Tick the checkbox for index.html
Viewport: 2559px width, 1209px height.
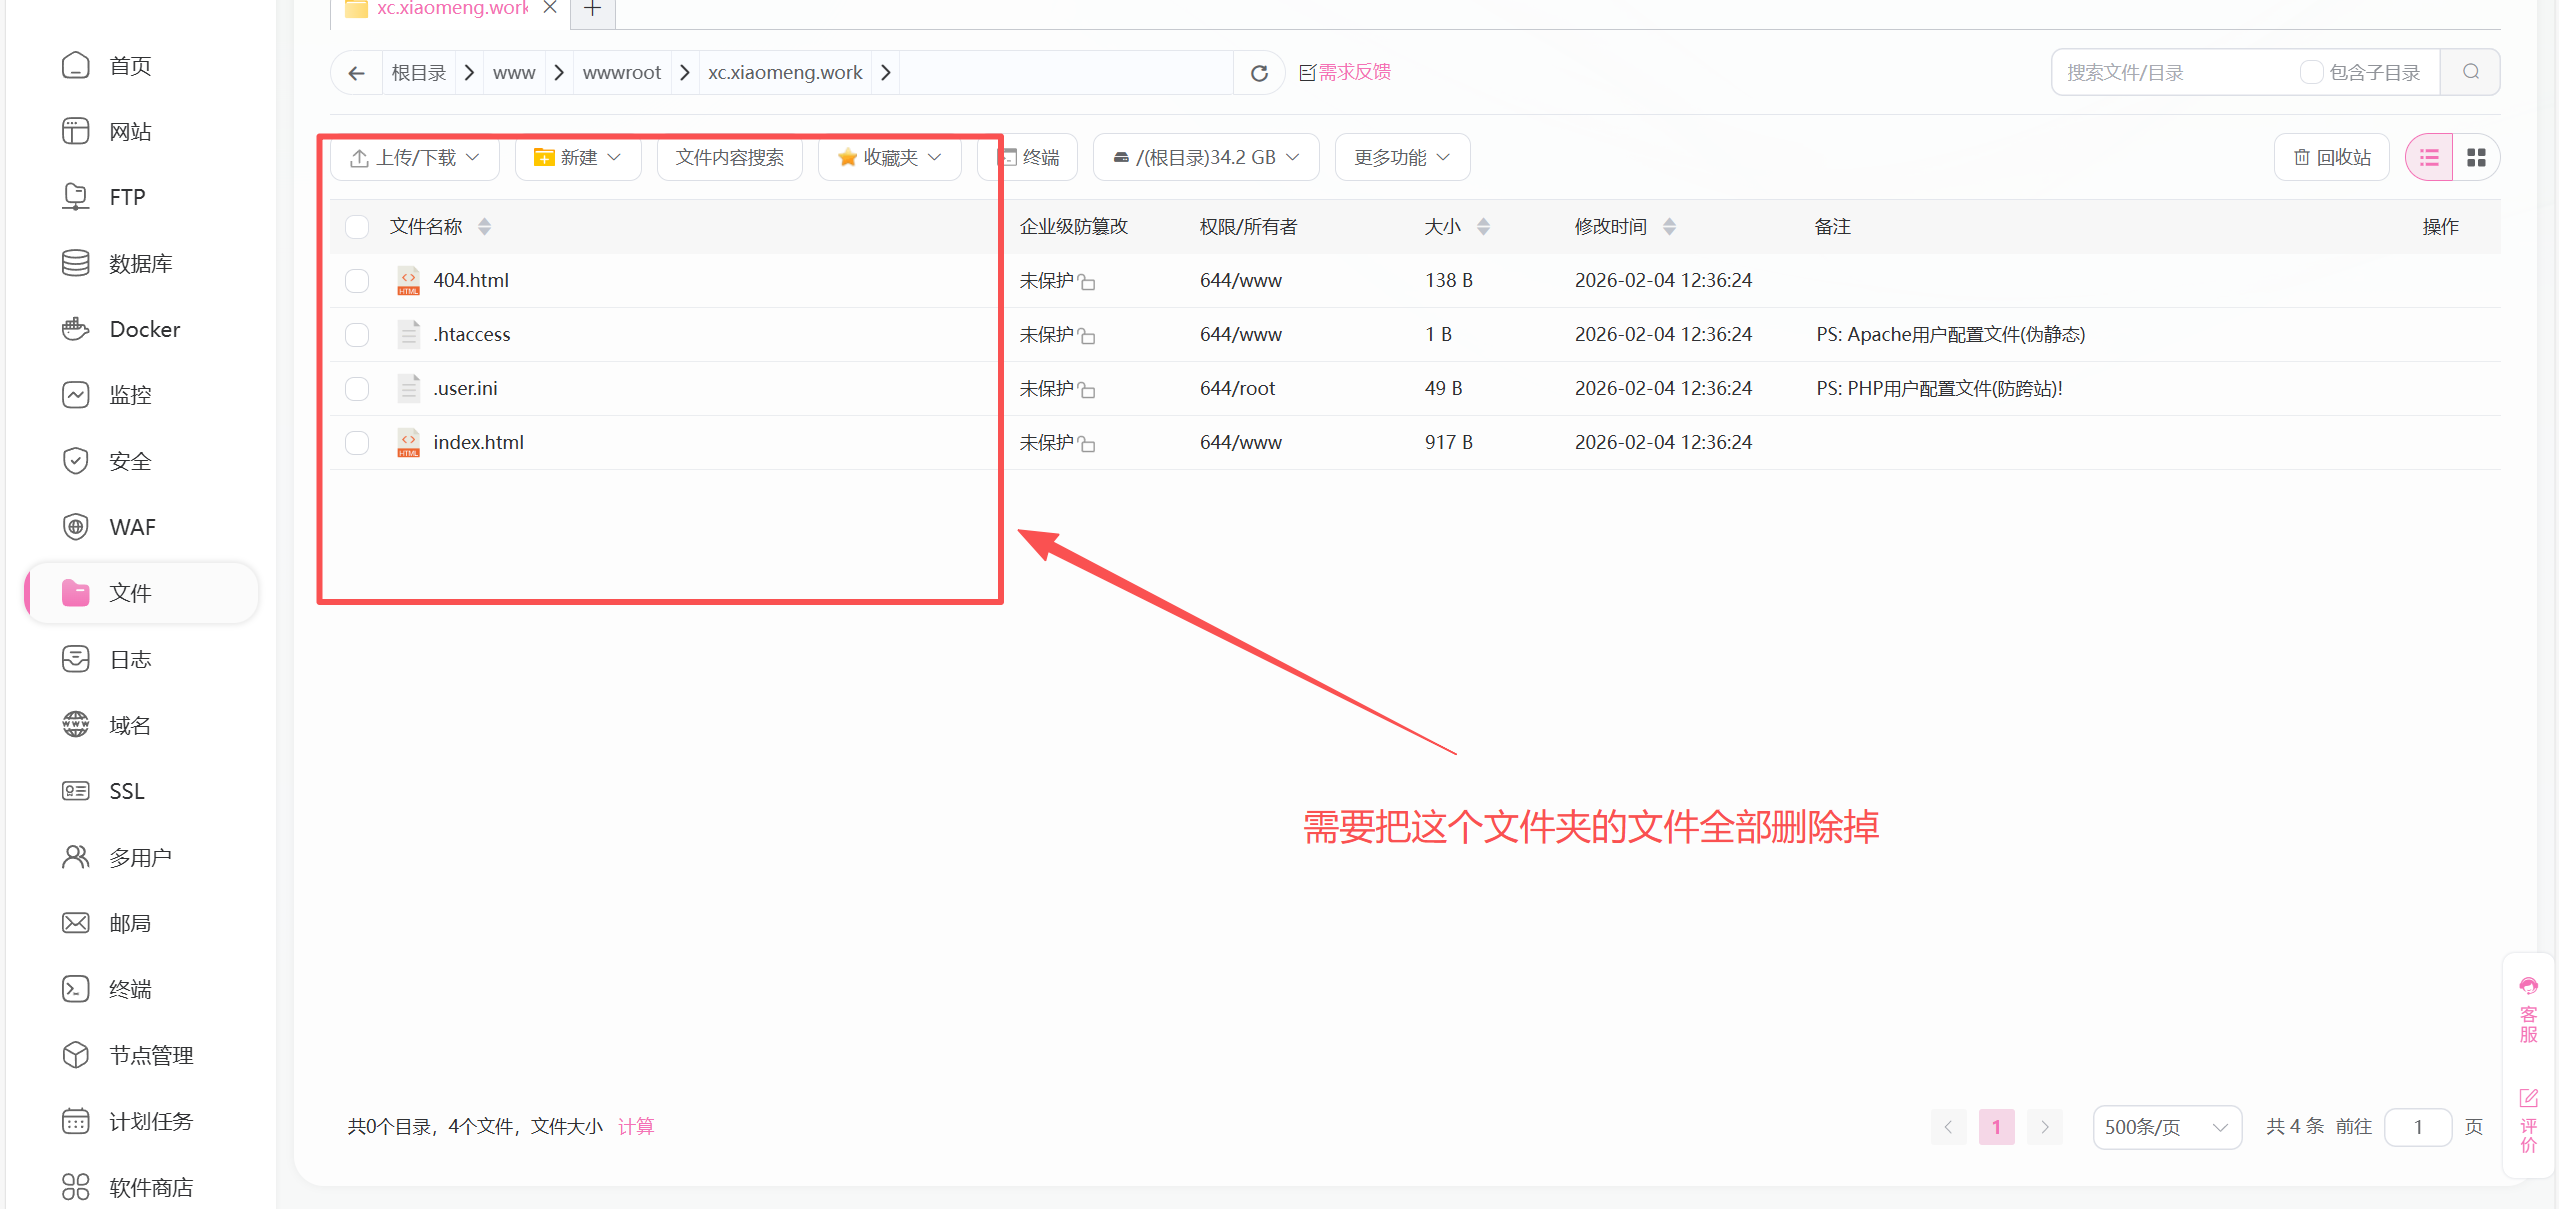[x=357, y=442]
